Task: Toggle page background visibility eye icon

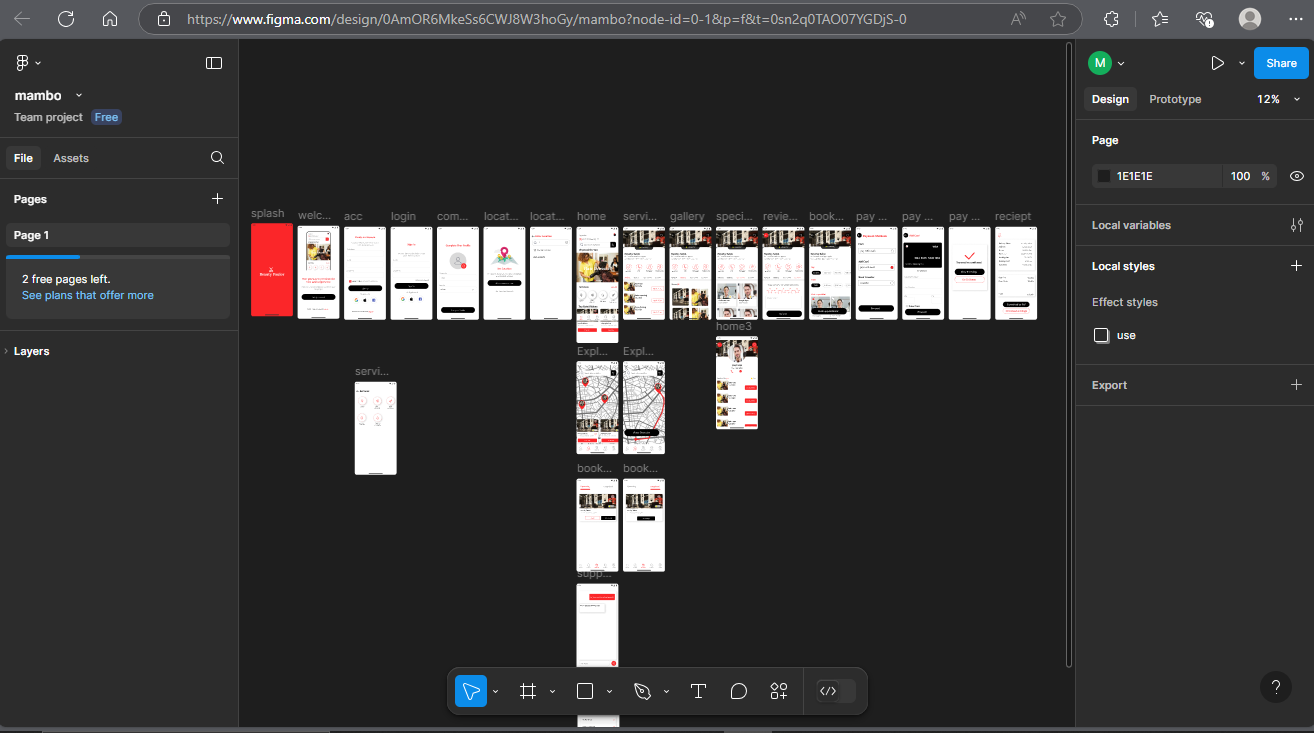Action: tap(1297, 176)
